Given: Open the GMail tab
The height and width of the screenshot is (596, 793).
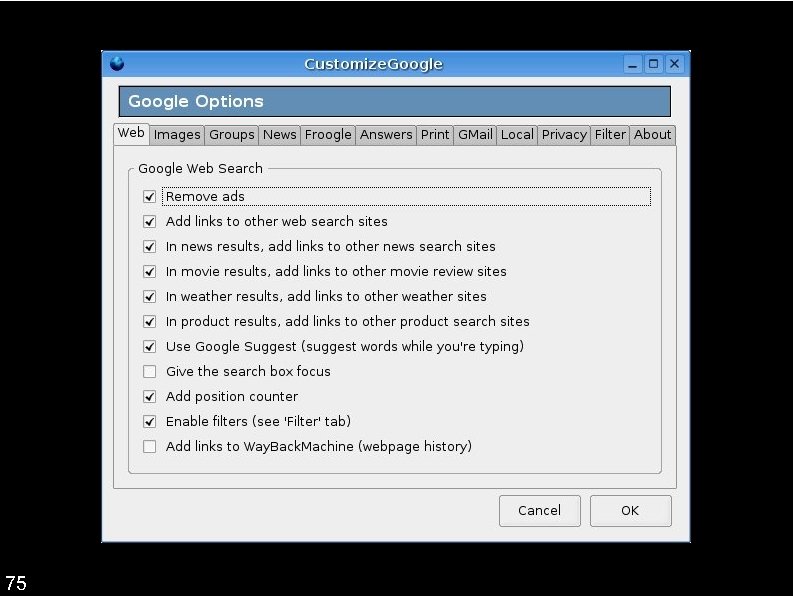Looking at the screenshot, I should pyautogui.click(x=475, y=135).
